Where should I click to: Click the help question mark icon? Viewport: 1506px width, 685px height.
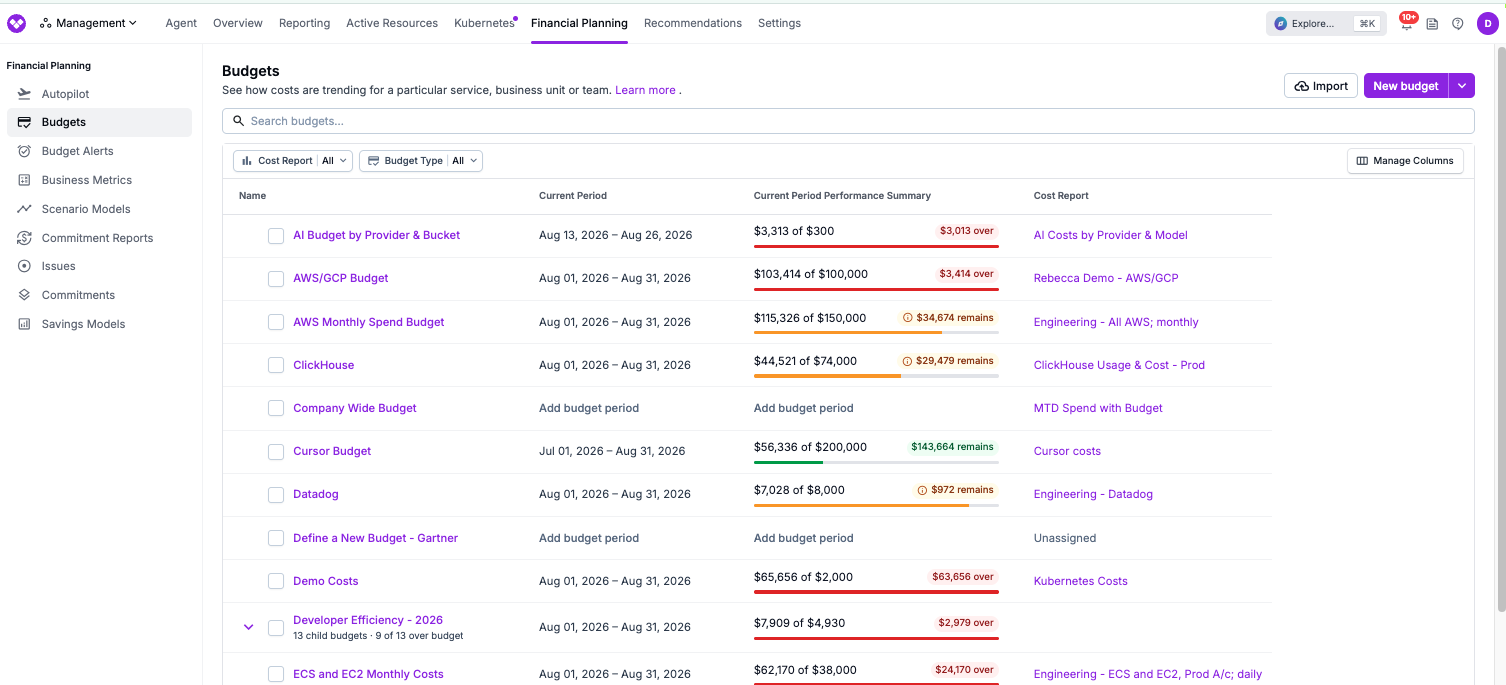1458,24
